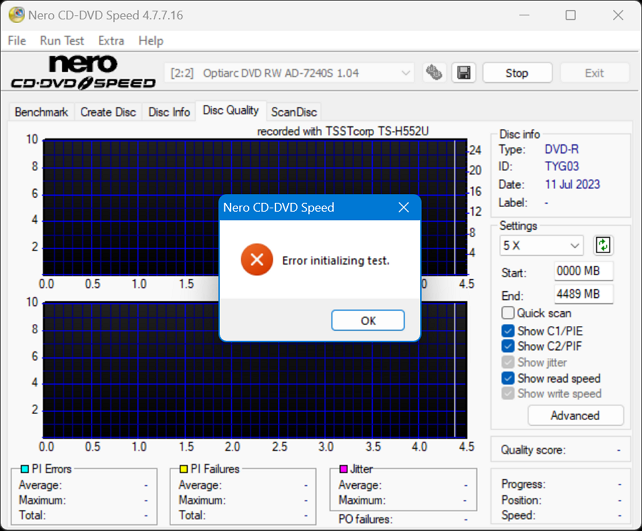Click the magenta Jitter color swatch
Image resolution: width=642 pixels, height=531 pixels.
point(344,469)
